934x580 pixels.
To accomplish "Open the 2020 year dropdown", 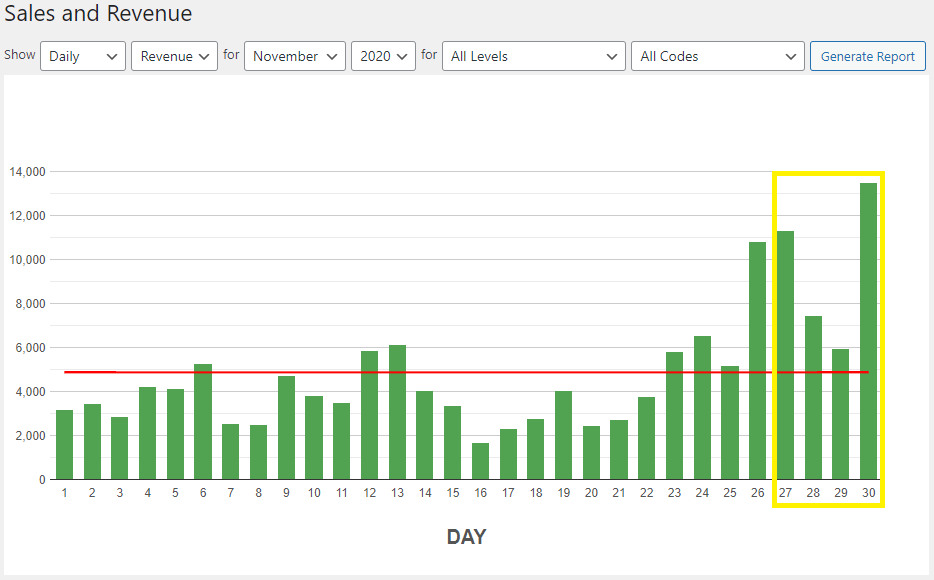I will click(383, 56).
